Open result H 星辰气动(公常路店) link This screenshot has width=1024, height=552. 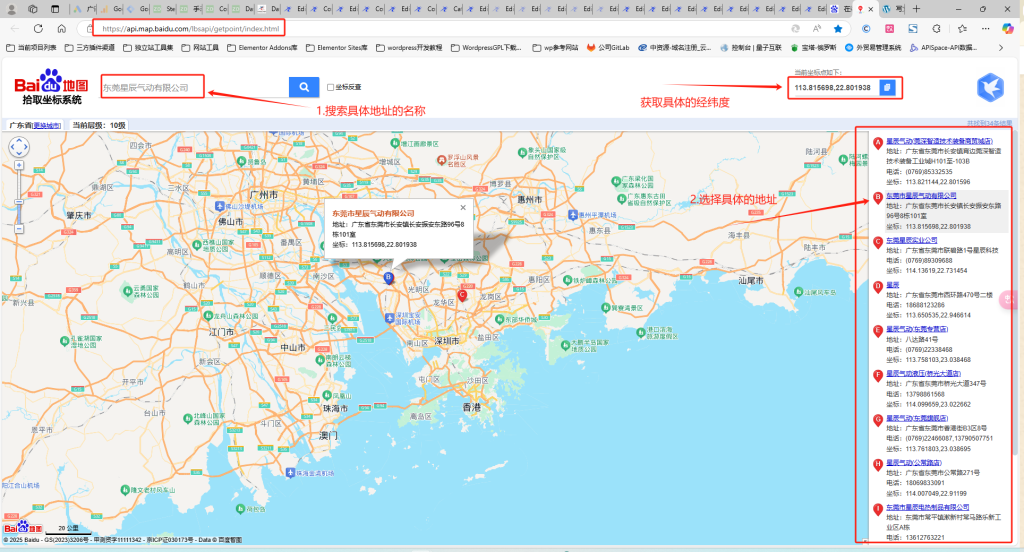point(914,463)
